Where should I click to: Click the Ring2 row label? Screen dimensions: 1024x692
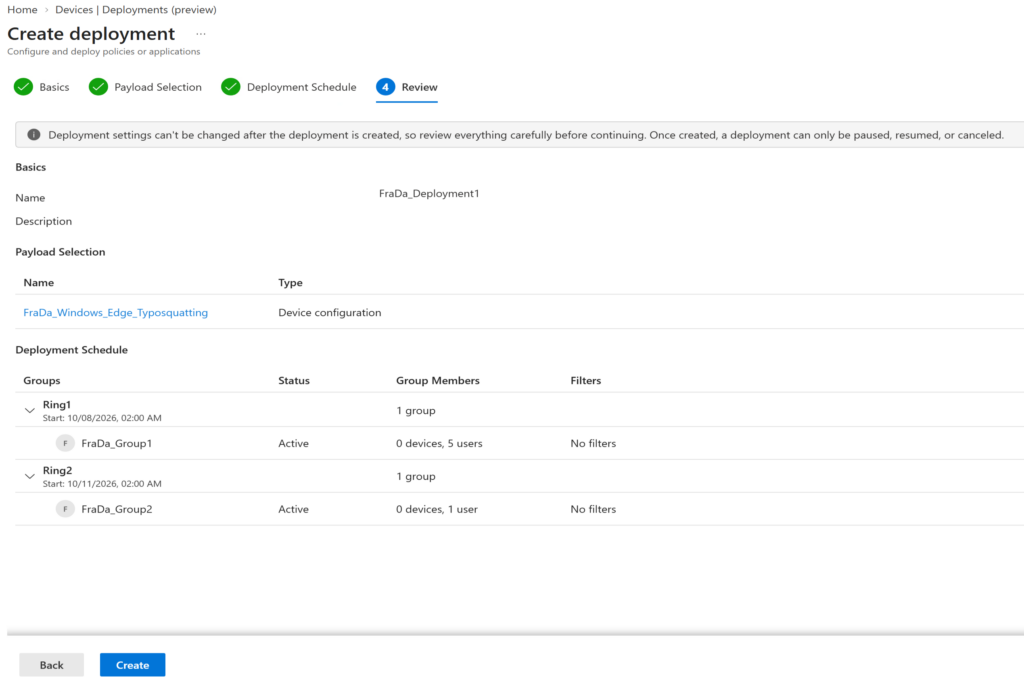57,471
